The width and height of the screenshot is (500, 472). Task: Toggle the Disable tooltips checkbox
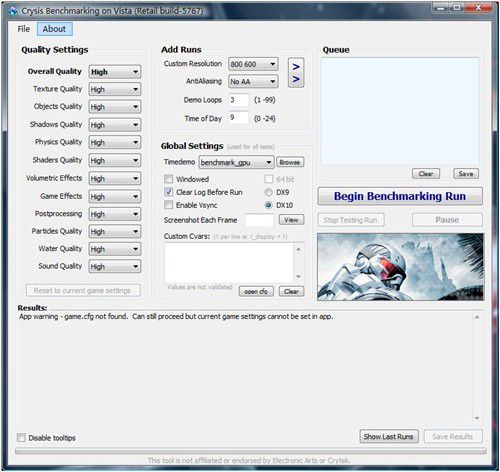pyautogui.click(x=21, y=438)
